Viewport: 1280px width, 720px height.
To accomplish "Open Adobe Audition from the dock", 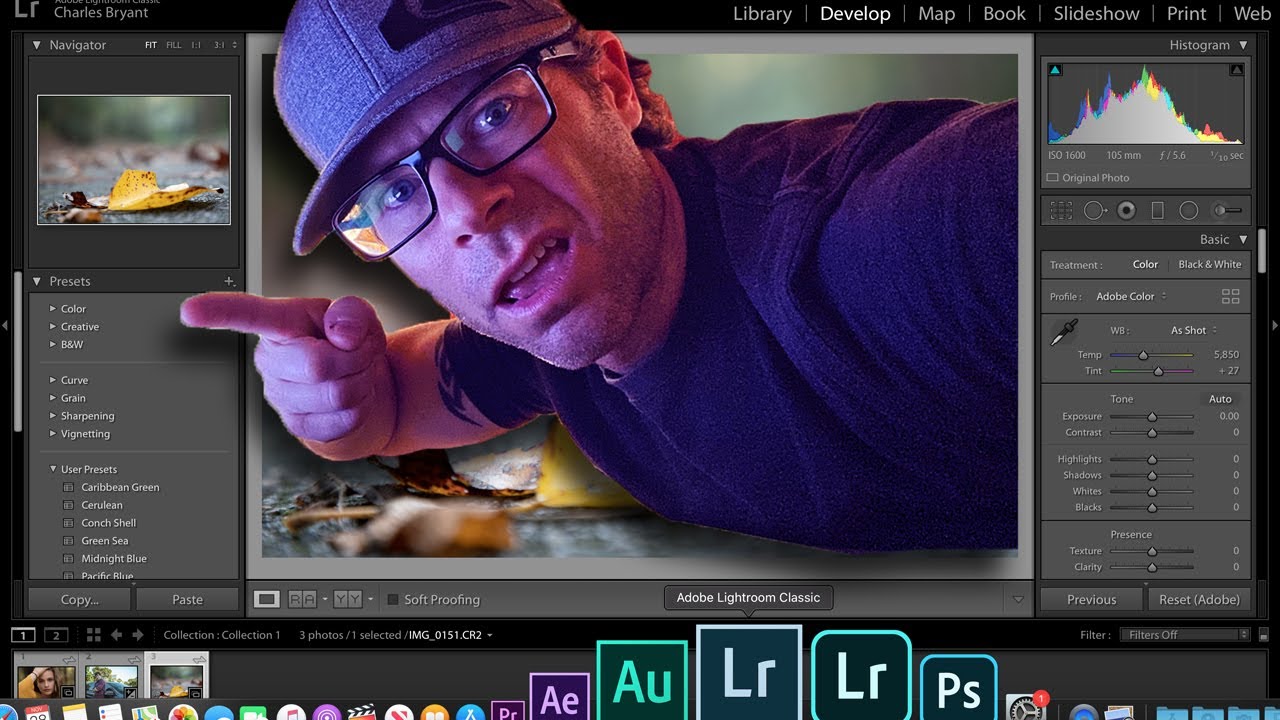I will tap(642, 681).
